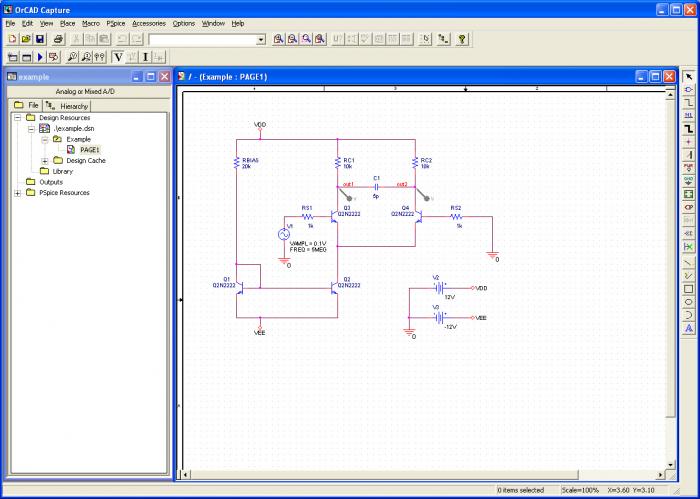
Task: Select the Place Part tool
Action: [689, 89]
